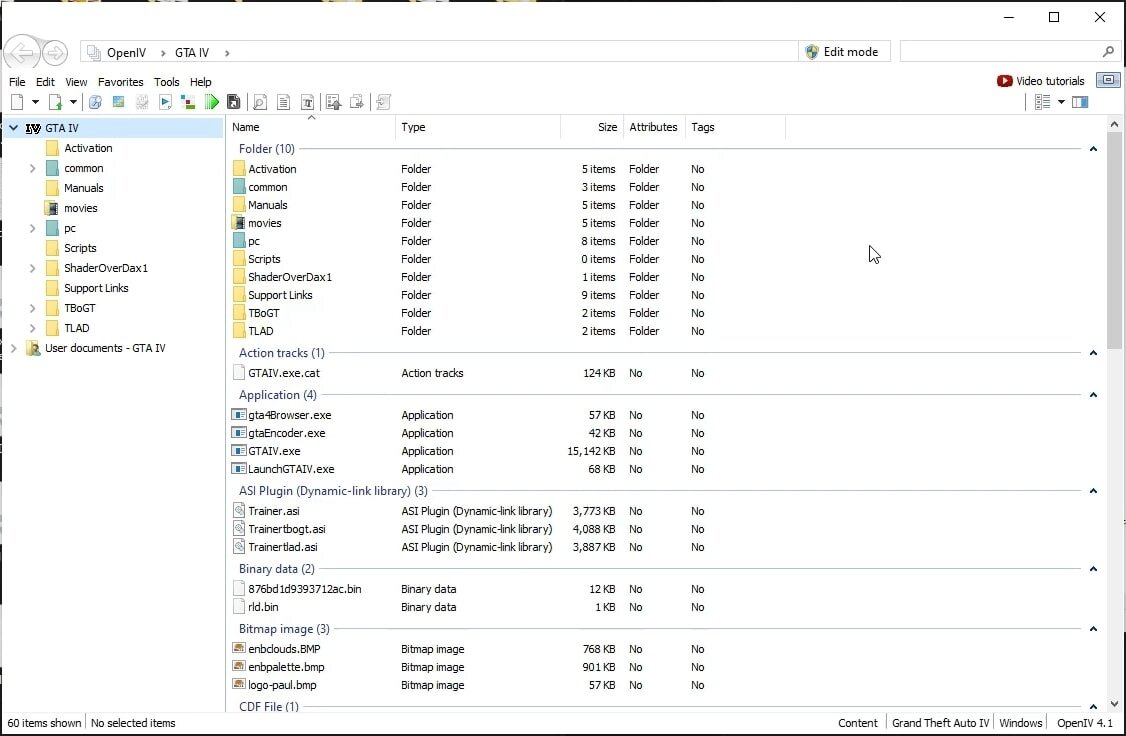Select the Scripts folder in tree
Viewport: 1126px width, 736px height.
coord(80,248)
